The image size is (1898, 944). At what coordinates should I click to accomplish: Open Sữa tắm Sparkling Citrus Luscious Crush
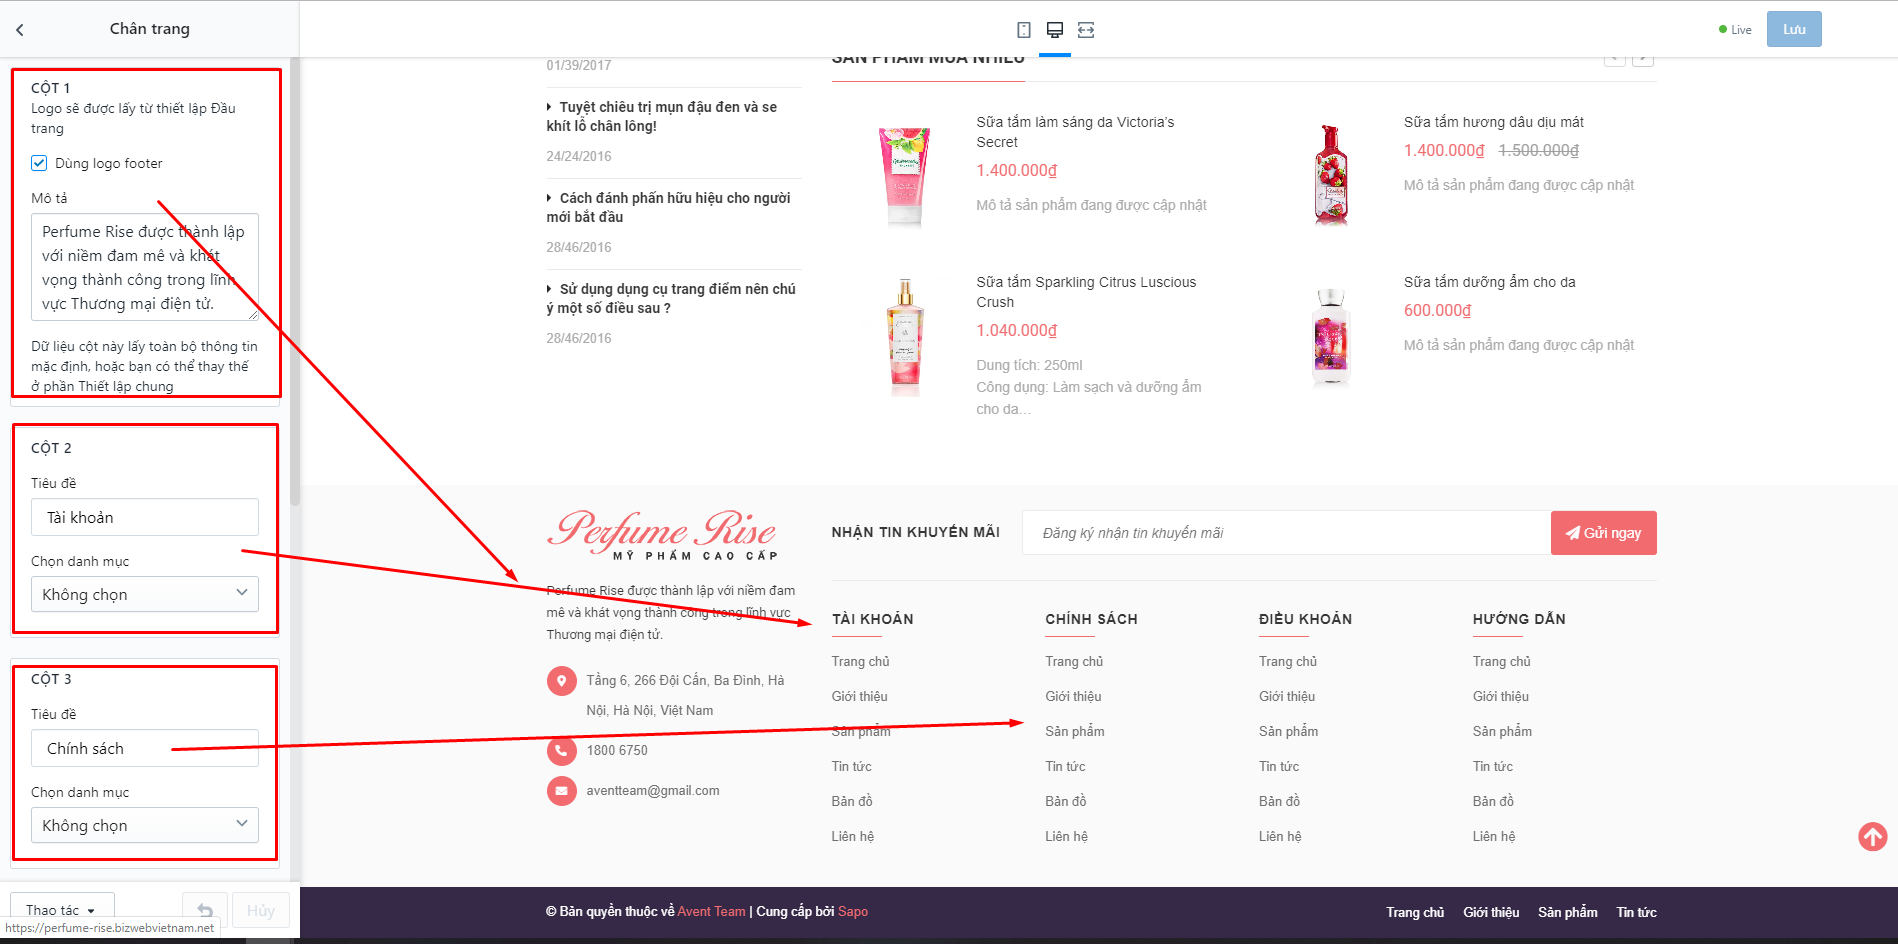(1087, 292)
